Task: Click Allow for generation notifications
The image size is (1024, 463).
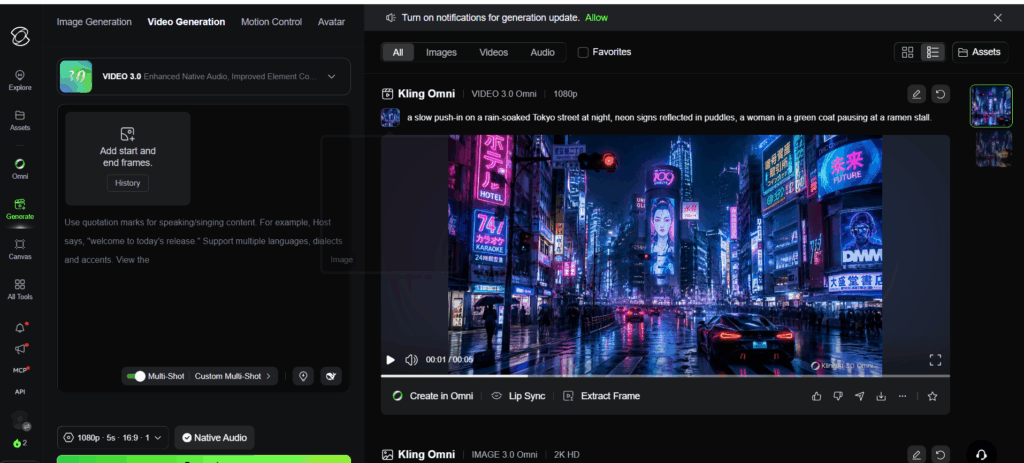Action: tap(596, 18)
